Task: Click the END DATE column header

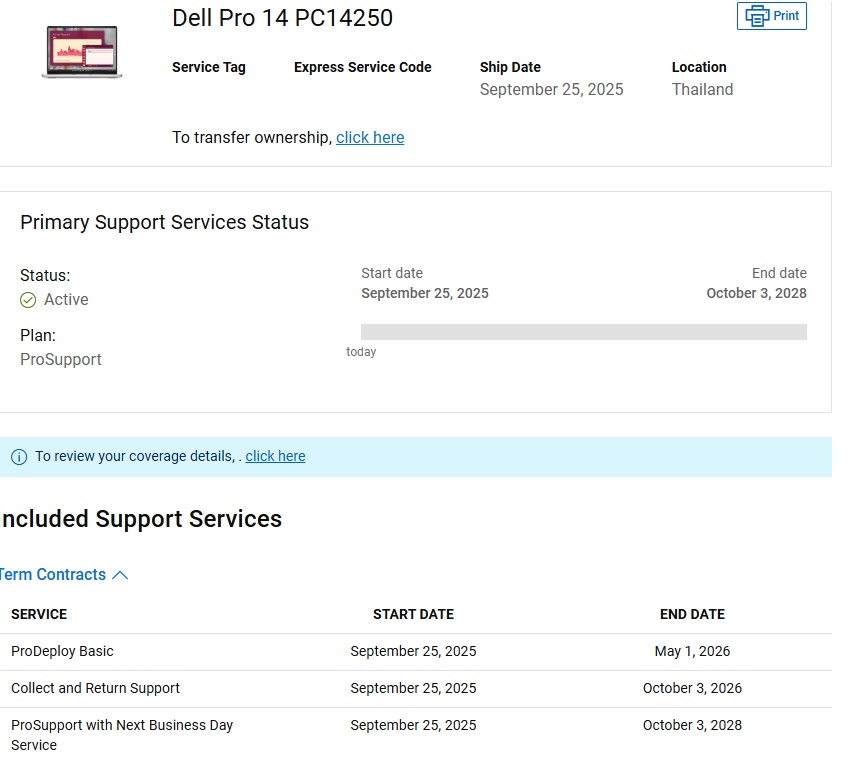Action: [692, 614]
